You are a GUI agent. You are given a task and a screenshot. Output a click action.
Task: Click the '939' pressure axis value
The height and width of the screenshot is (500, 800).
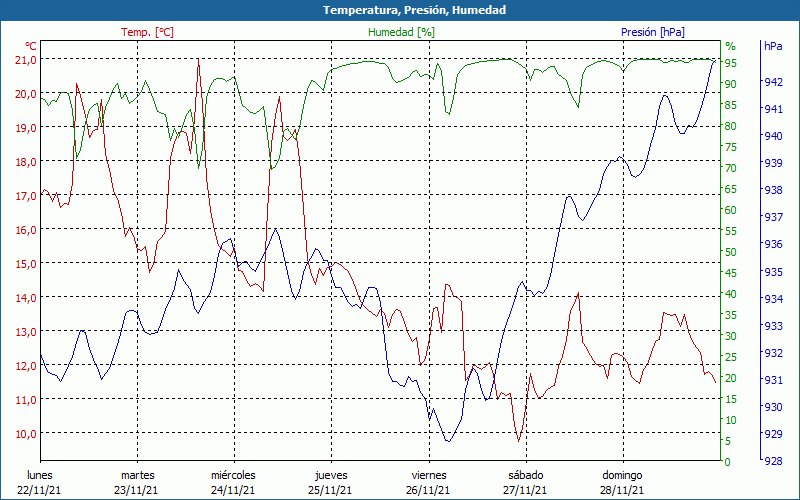coord(773,163)
